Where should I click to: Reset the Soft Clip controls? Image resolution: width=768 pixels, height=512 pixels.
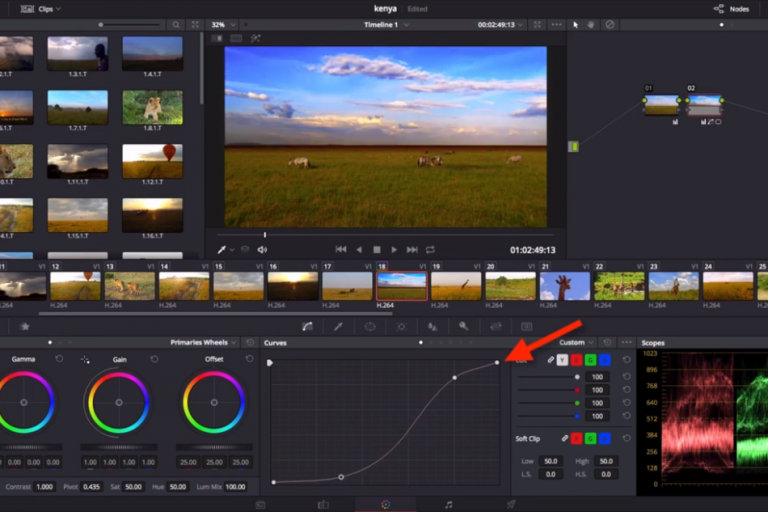626,438
